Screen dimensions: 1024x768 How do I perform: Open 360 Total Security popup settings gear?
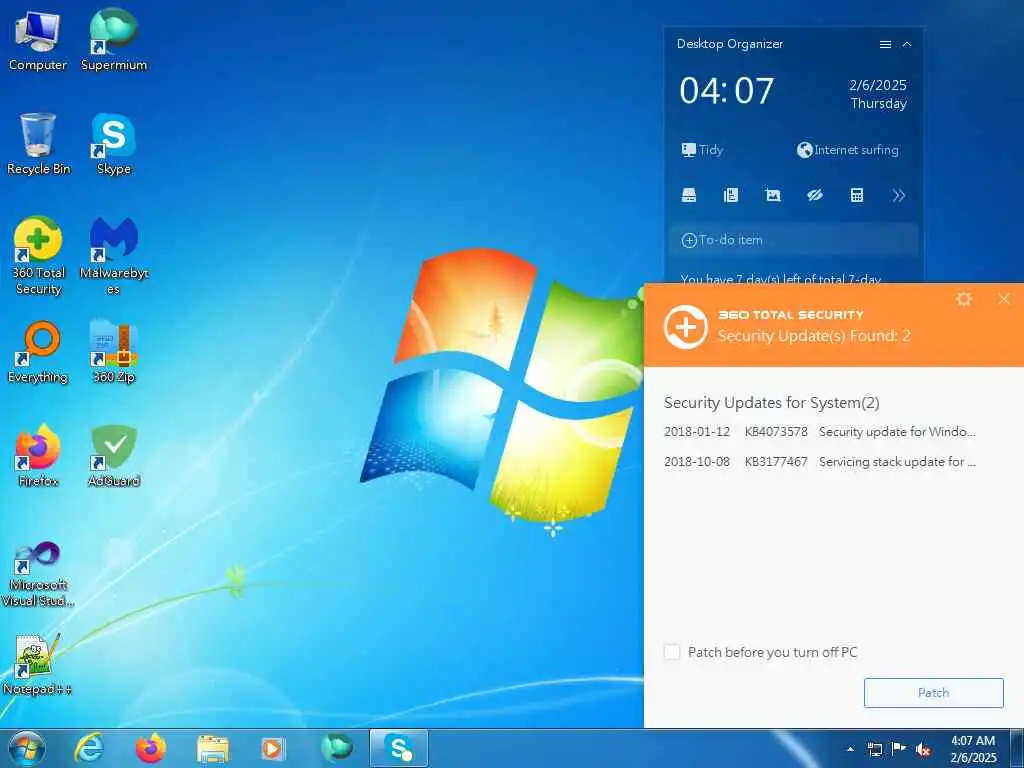[964, 299]
